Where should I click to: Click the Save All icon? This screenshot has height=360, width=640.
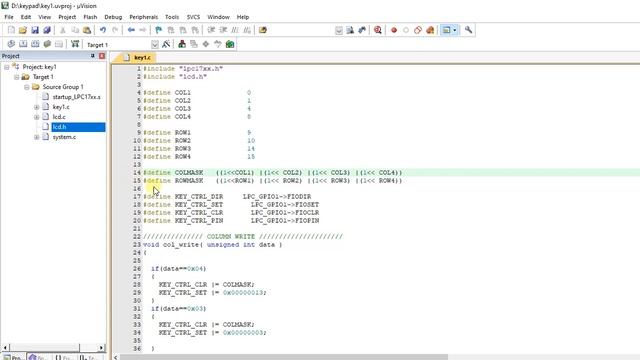47,30
